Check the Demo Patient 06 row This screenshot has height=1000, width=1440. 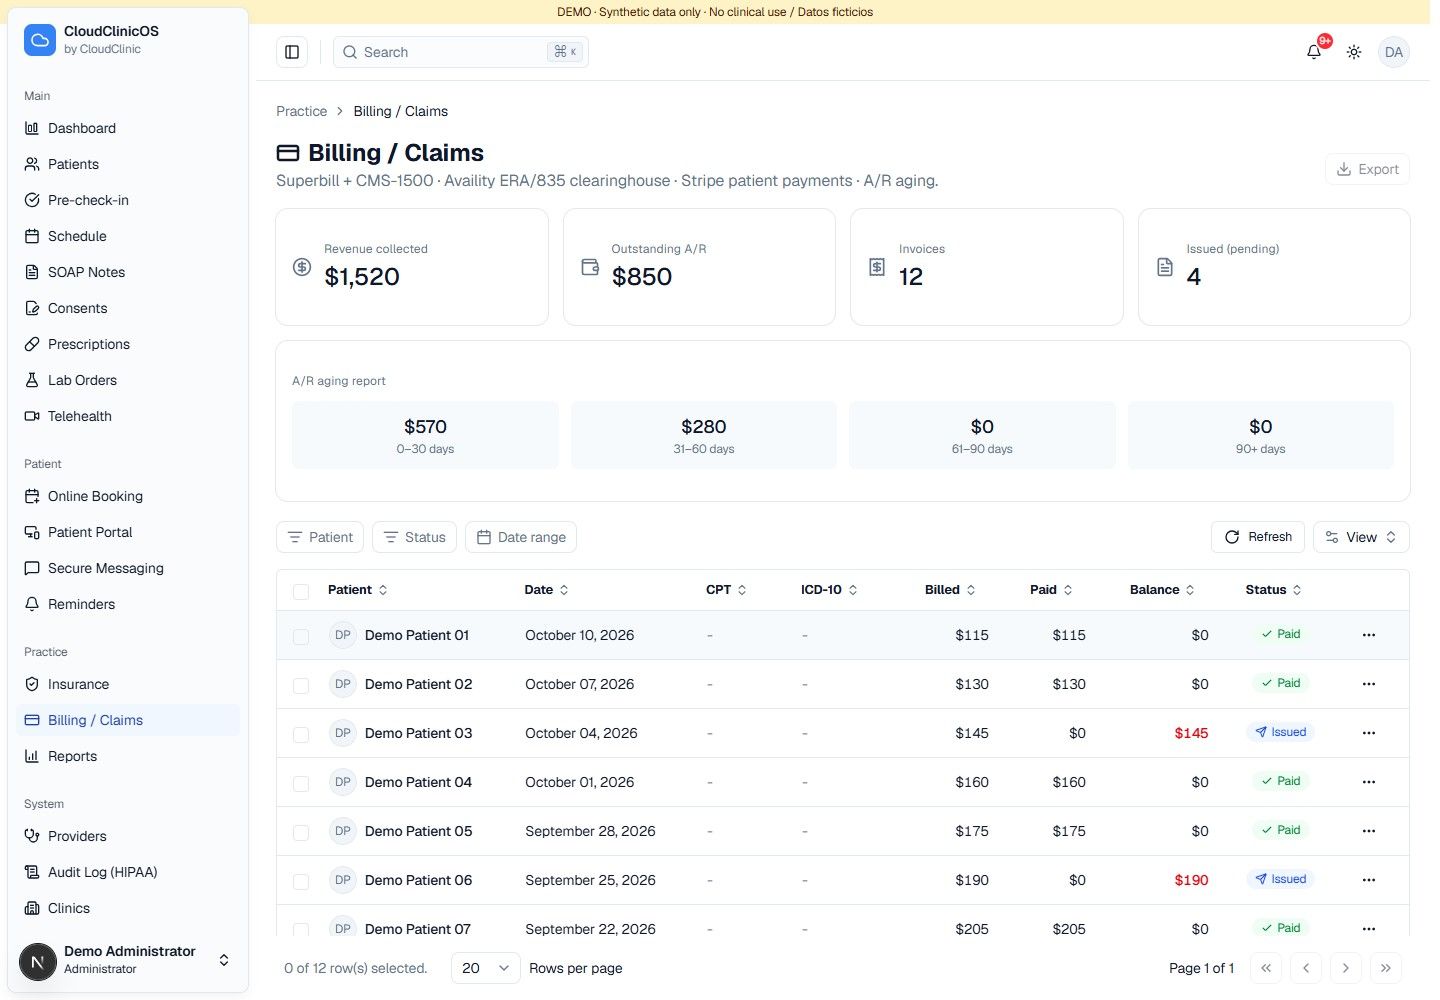tap(301, 881)
